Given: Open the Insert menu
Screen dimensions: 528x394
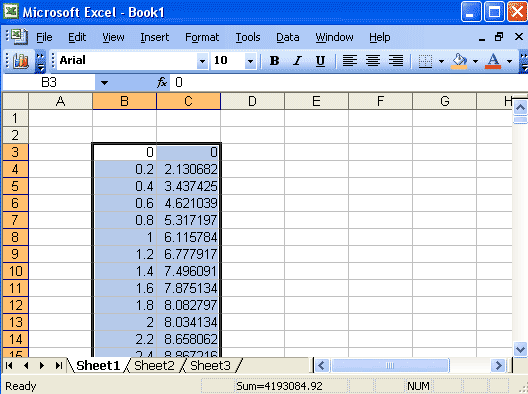Looking at the screenshot, I should [155, 37].
